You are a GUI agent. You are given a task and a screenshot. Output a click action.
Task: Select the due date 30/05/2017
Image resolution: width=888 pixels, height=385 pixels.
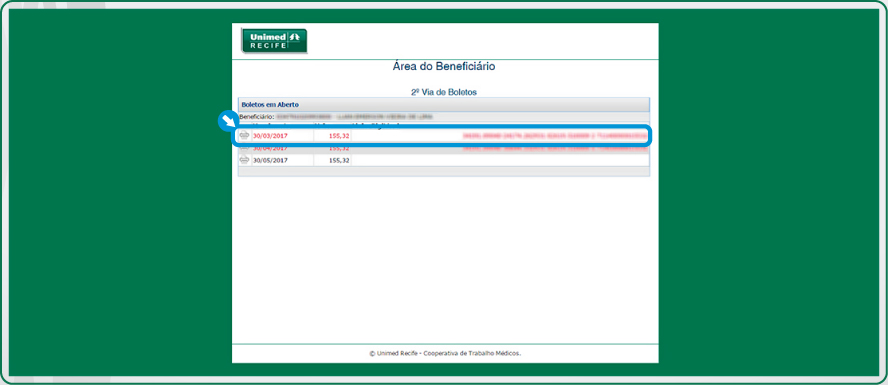tap(270, 160)
